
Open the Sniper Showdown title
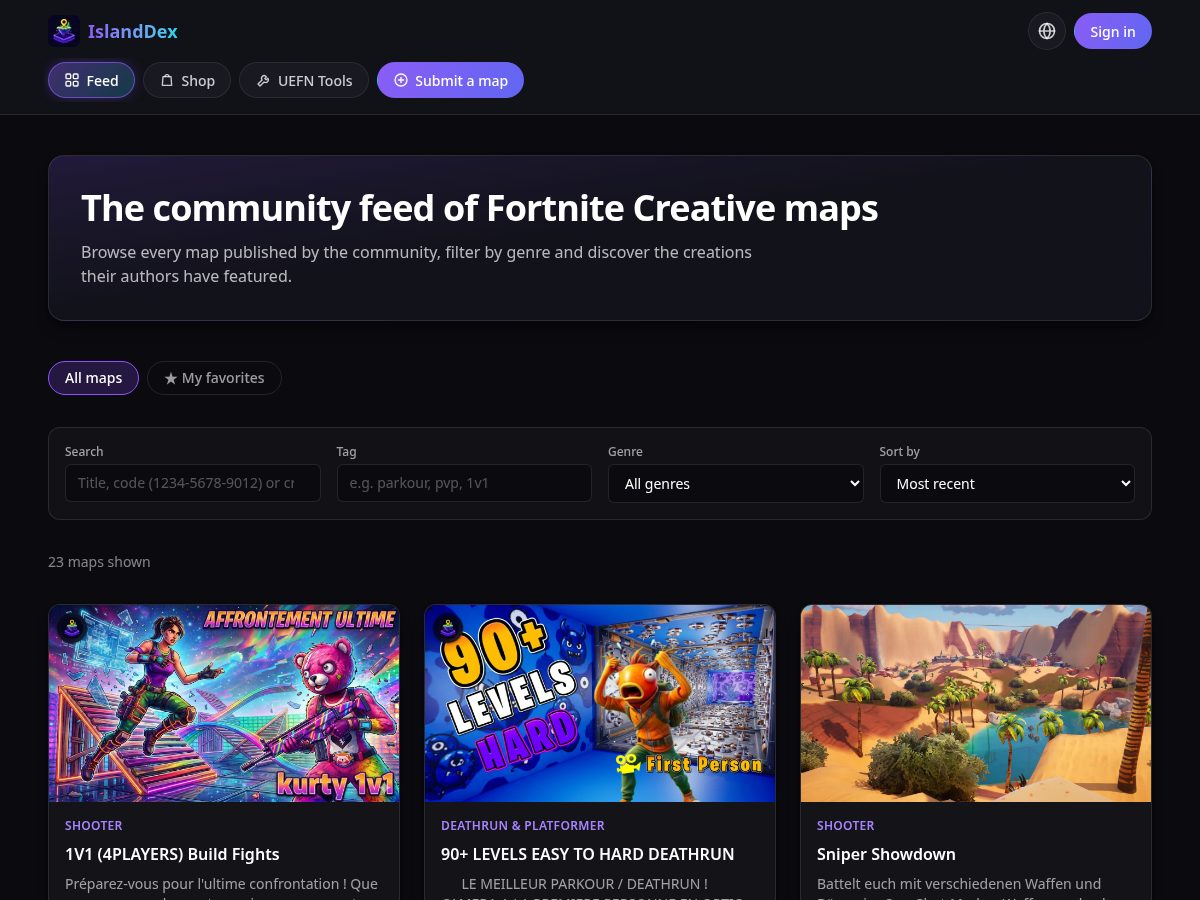point(886,854)
